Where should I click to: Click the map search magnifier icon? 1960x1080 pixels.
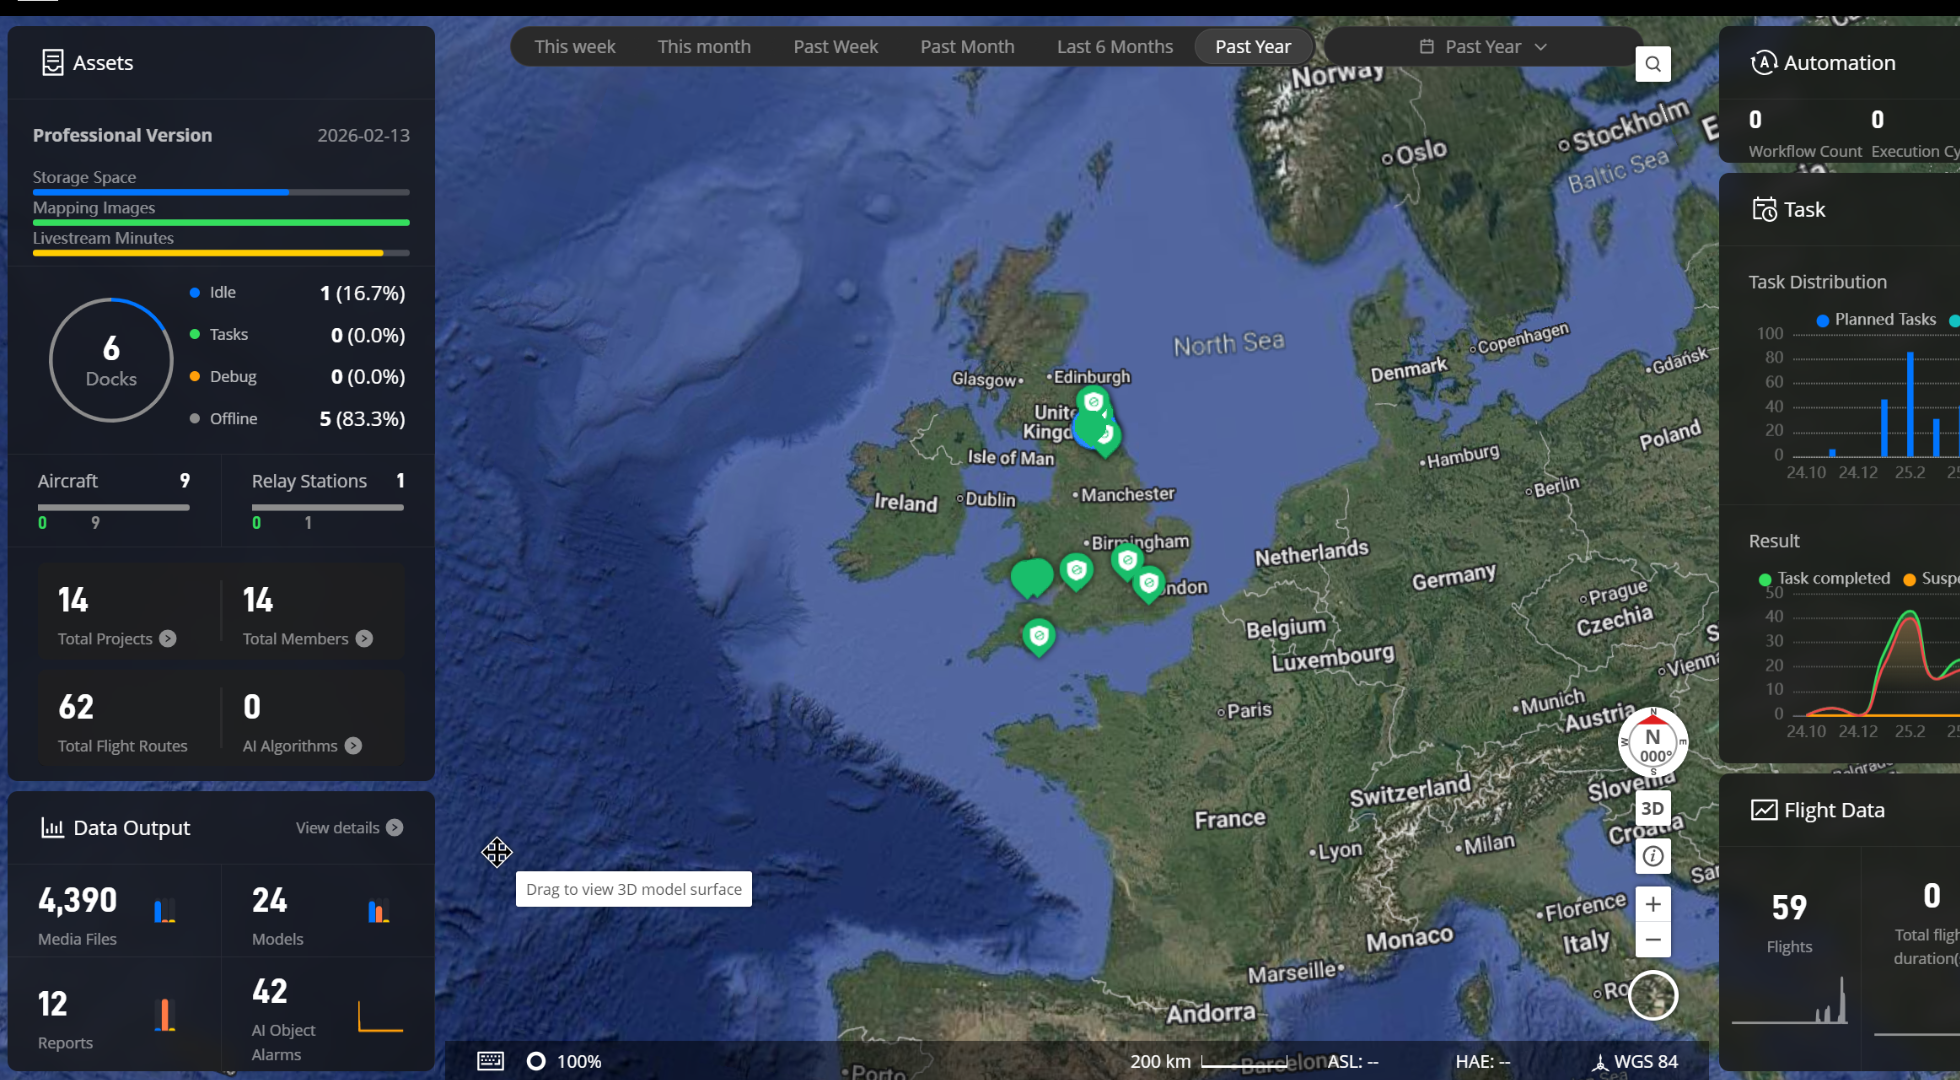click(x=1653, y=64)
